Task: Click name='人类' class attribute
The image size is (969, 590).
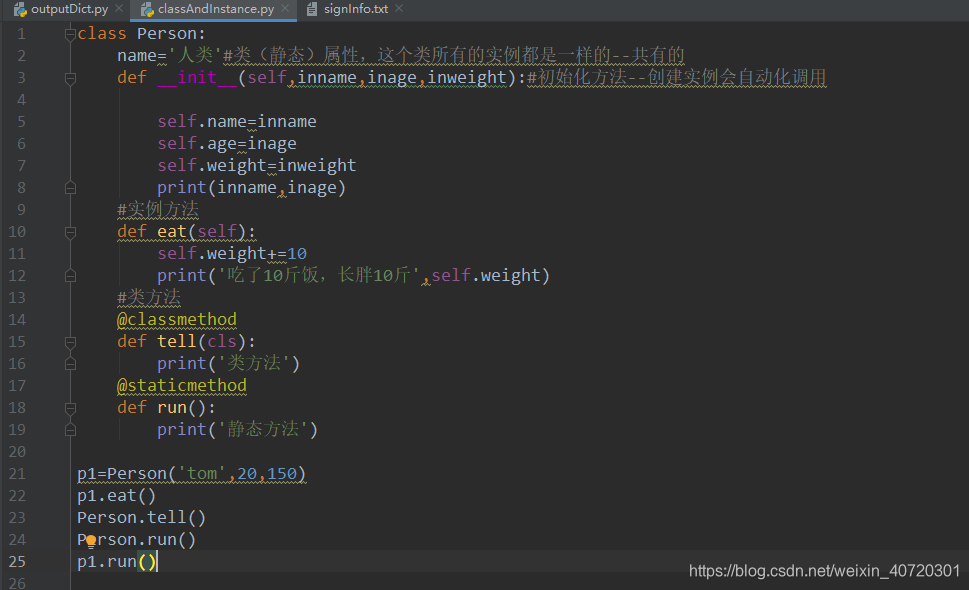Action: [x=169, y=55]
